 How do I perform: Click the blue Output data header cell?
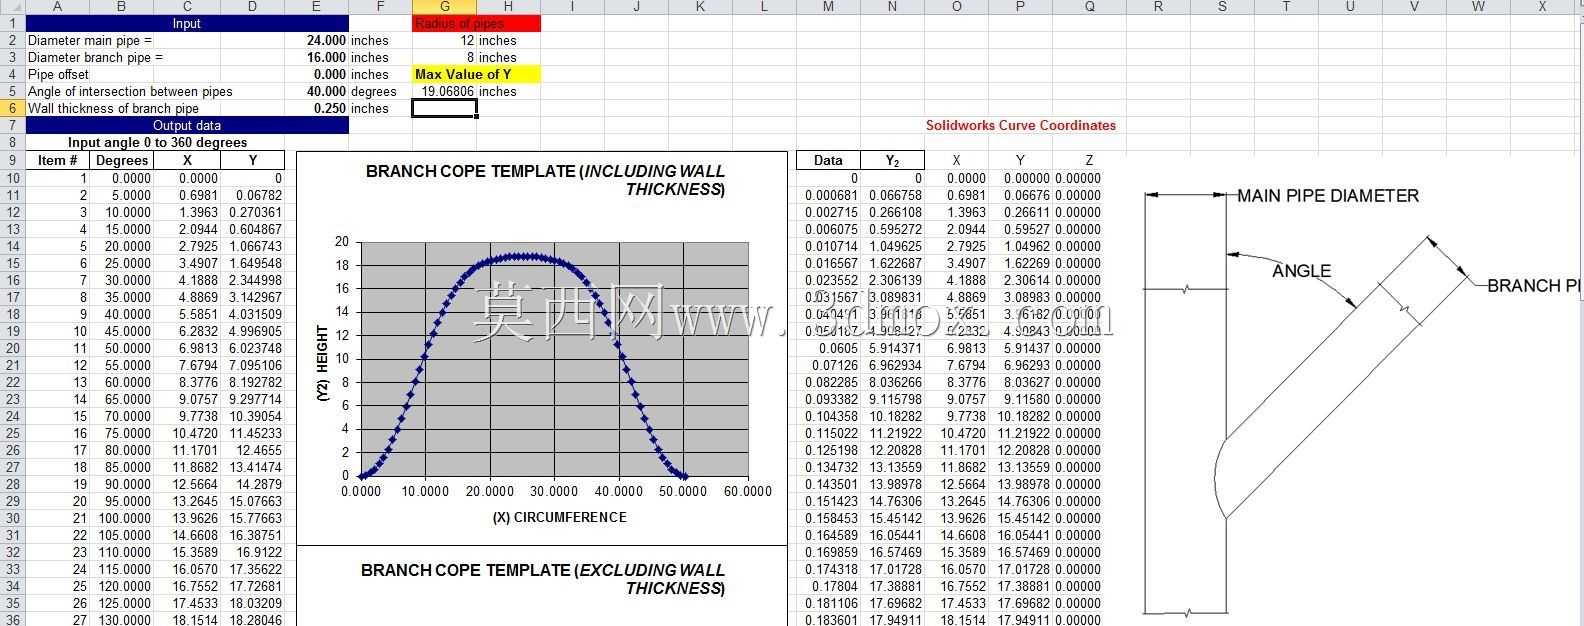(187, 126)
